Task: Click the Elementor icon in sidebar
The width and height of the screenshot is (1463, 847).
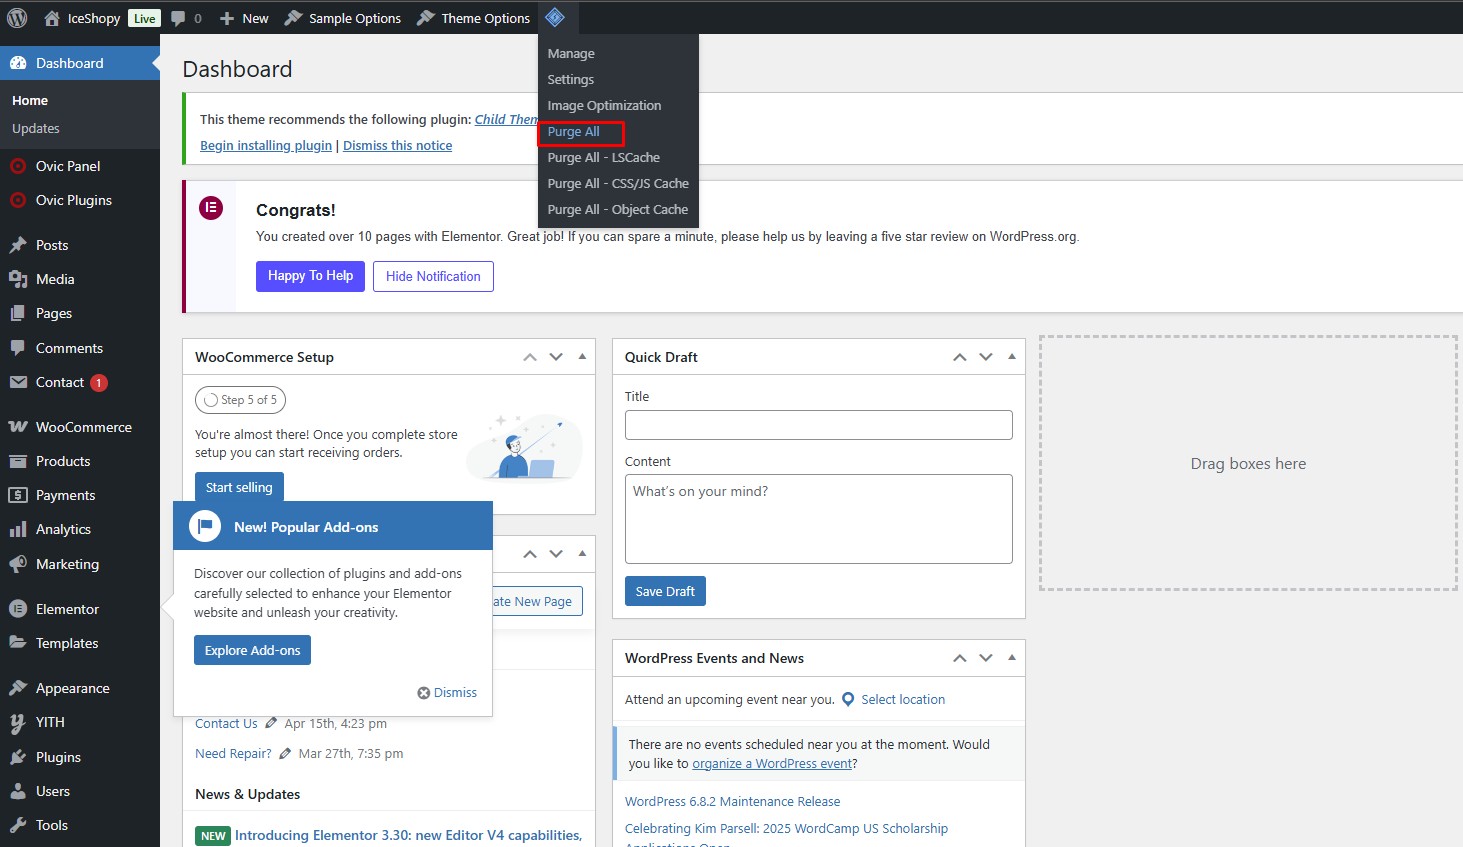Action: (18, 609)
